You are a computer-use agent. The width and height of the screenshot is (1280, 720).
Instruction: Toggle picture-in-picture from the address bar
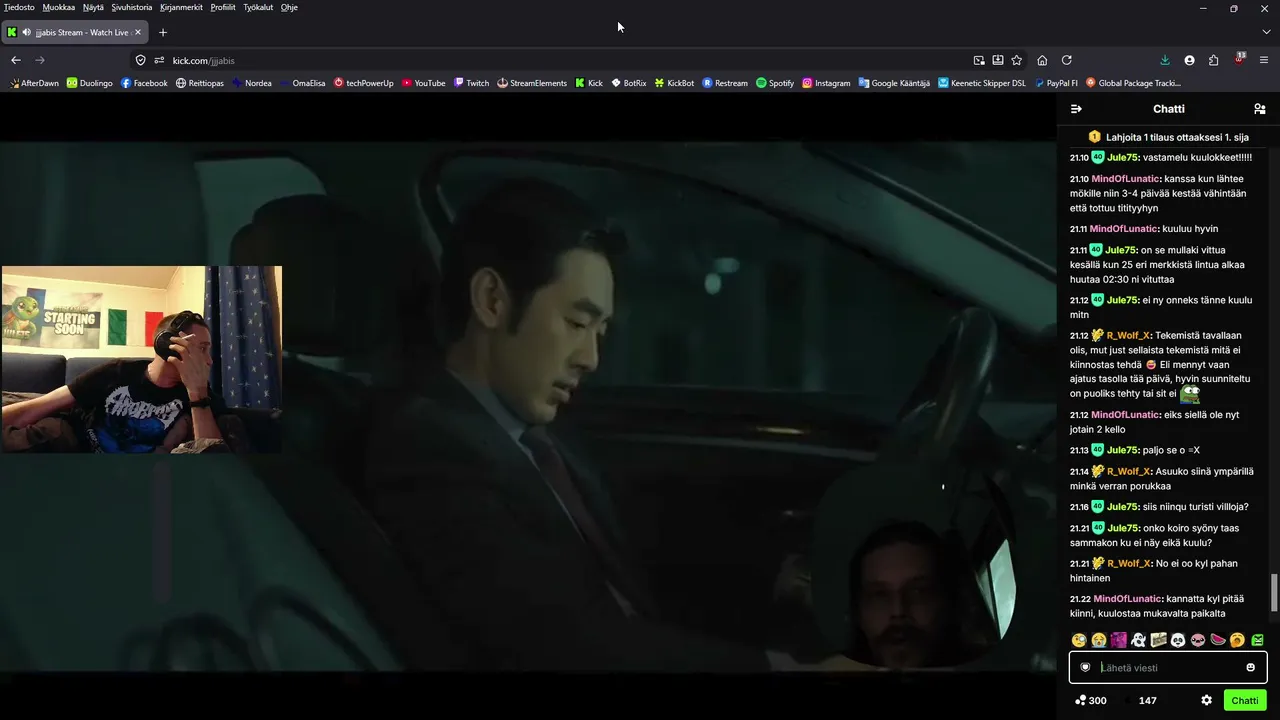[979, 60]
